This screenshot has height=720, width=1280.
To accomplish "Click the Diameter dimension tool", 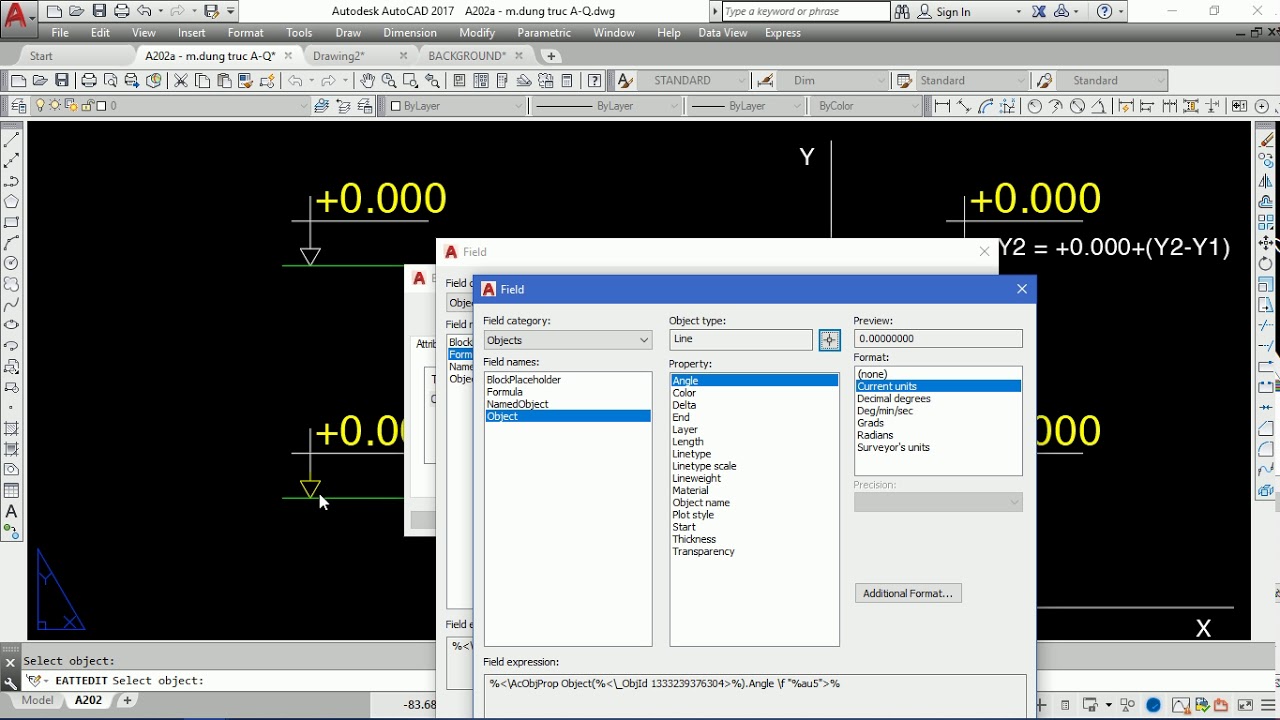I will tap(1078, 106).
